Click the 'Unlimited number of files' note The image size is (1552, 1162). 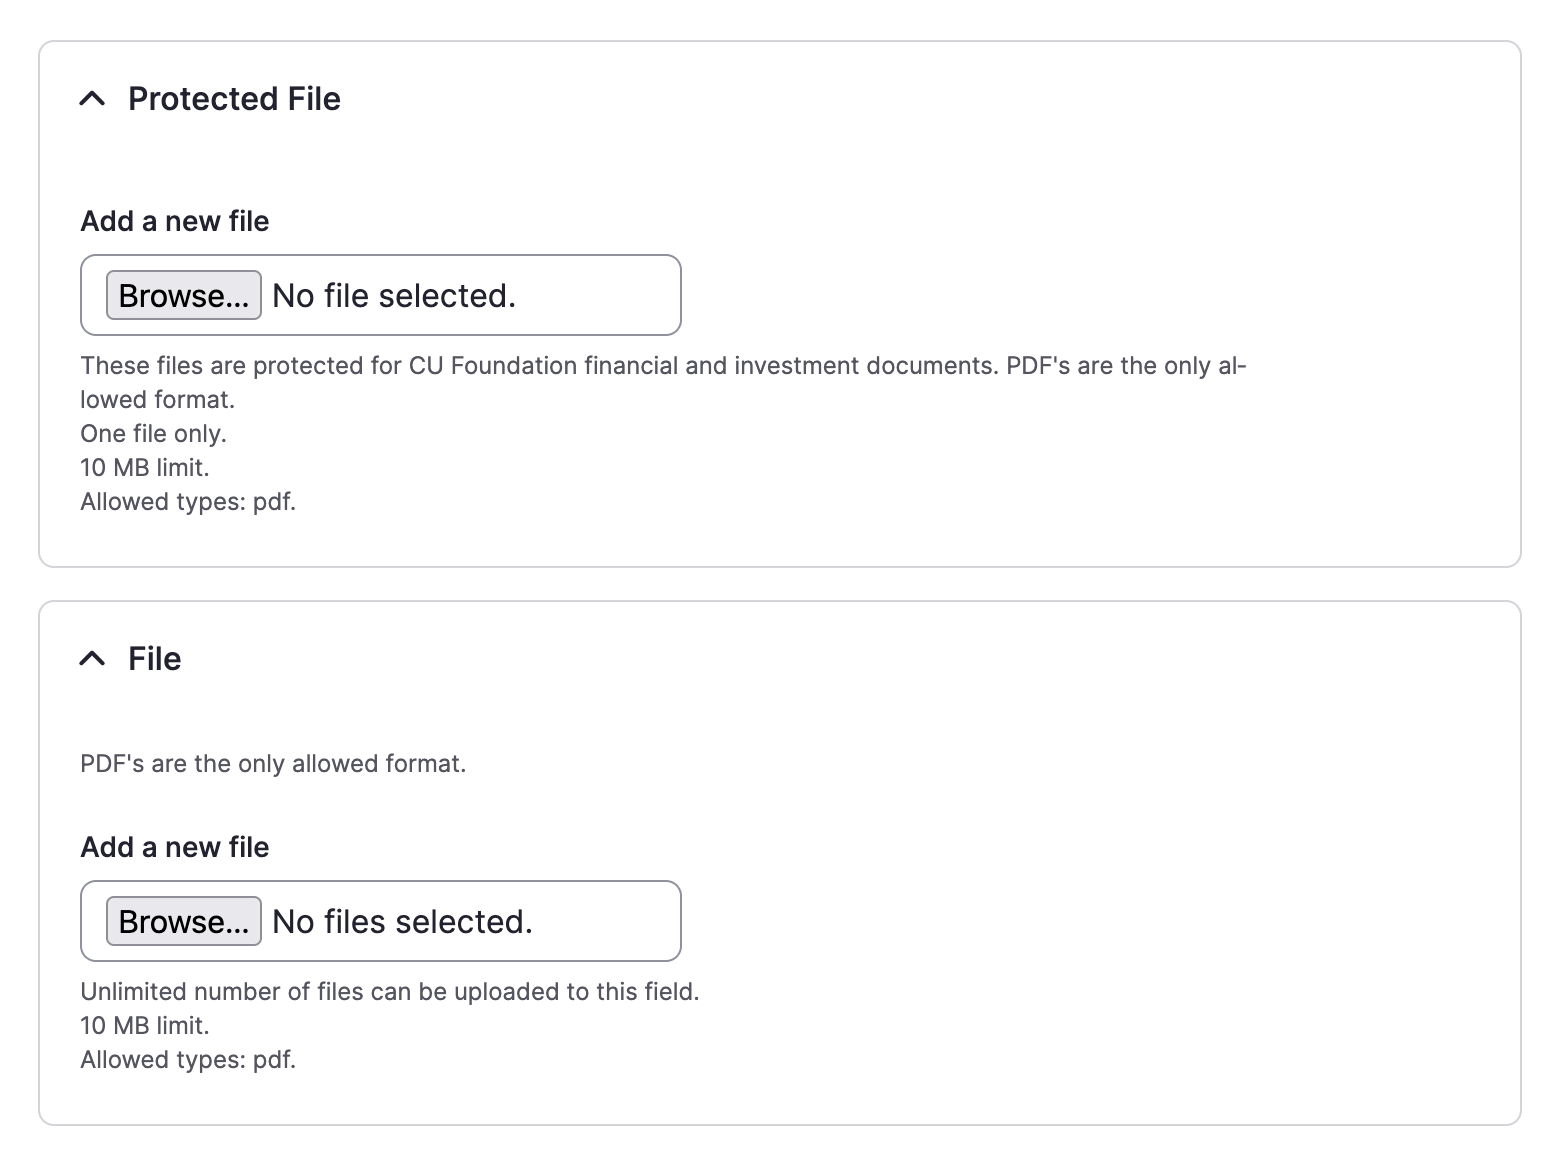pos(389,992)
